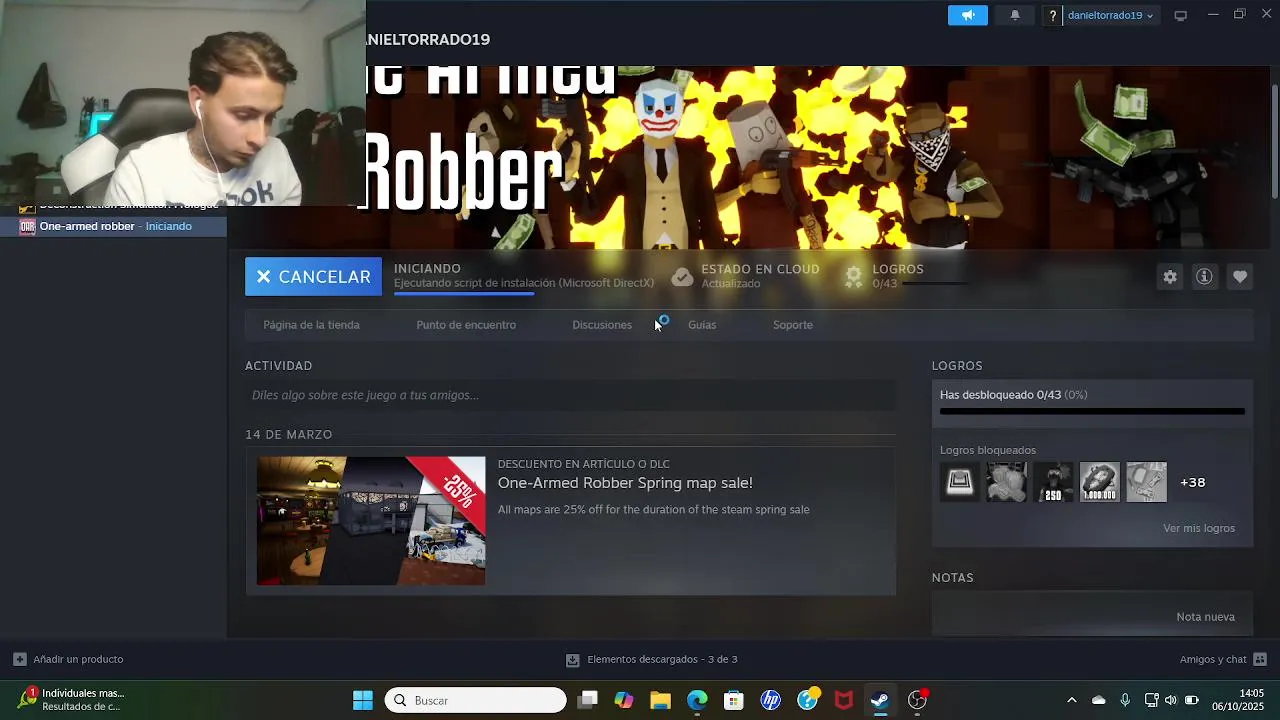The height and width of the screenshot is (720, 1280).
Task: Click the LOGROS 0/43 label in header
Action: pos(898,276)
